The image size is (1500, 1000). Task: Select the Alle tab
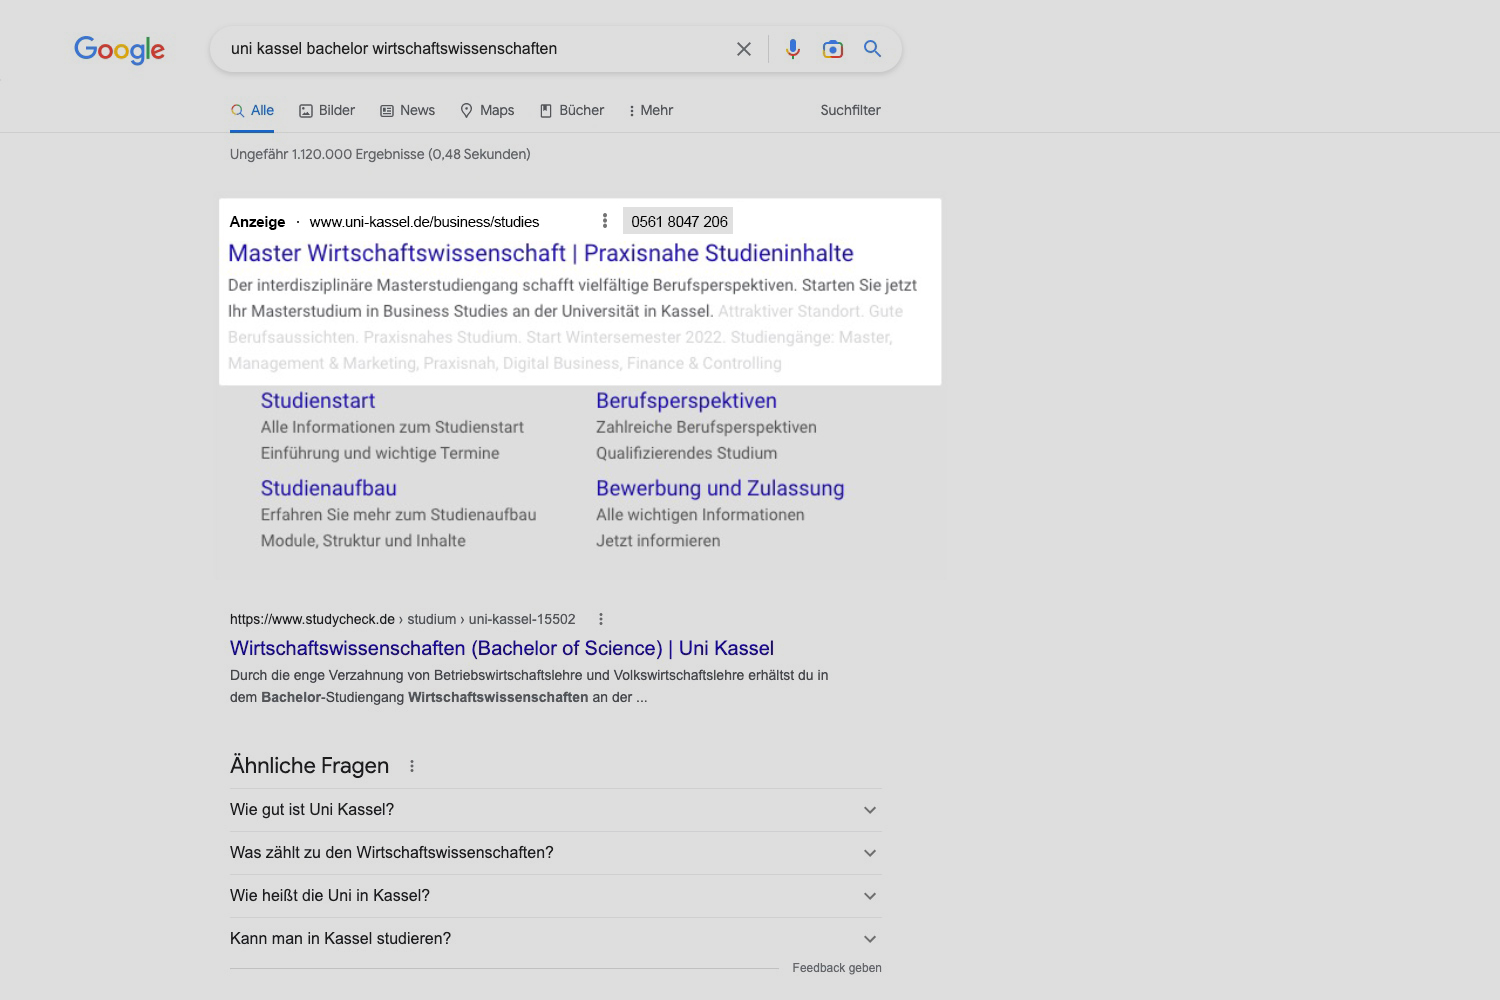252,110
